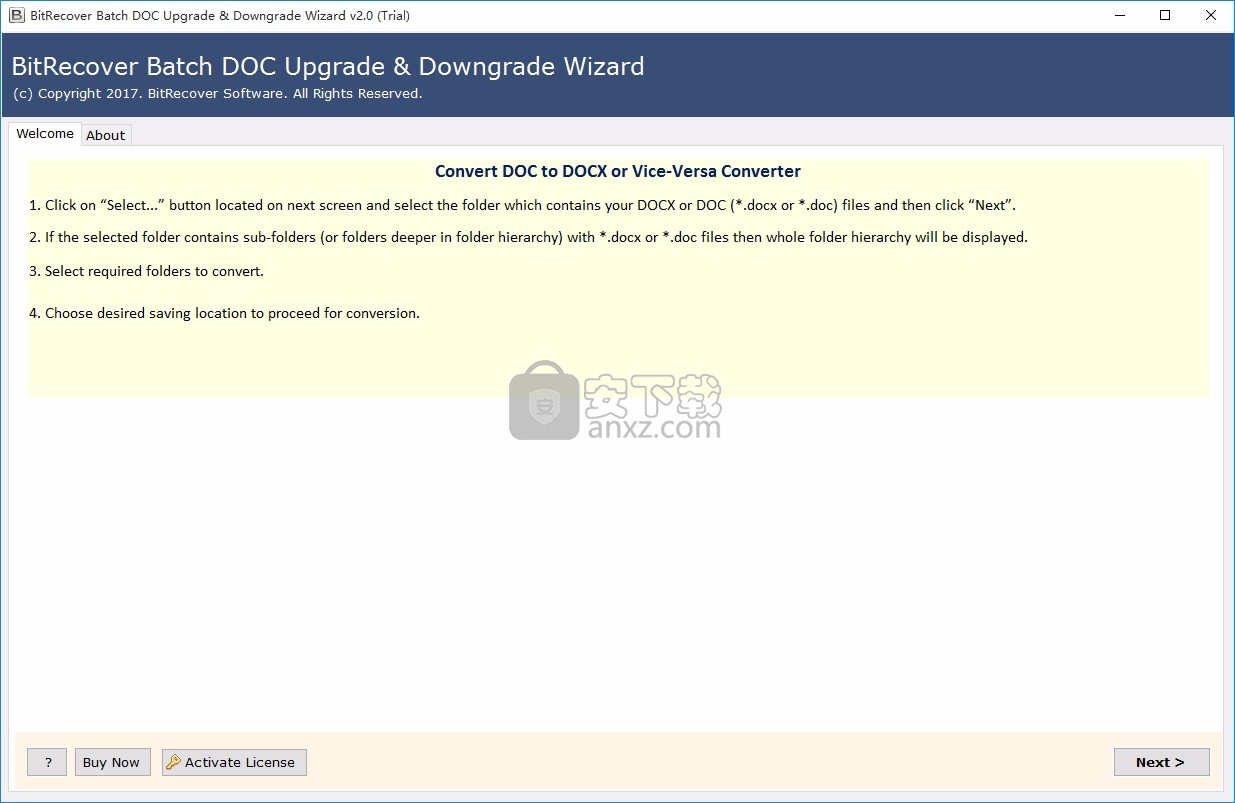1235x803 pixels.
Task: Maximize the wizard window
Action: click(1165, 15)
